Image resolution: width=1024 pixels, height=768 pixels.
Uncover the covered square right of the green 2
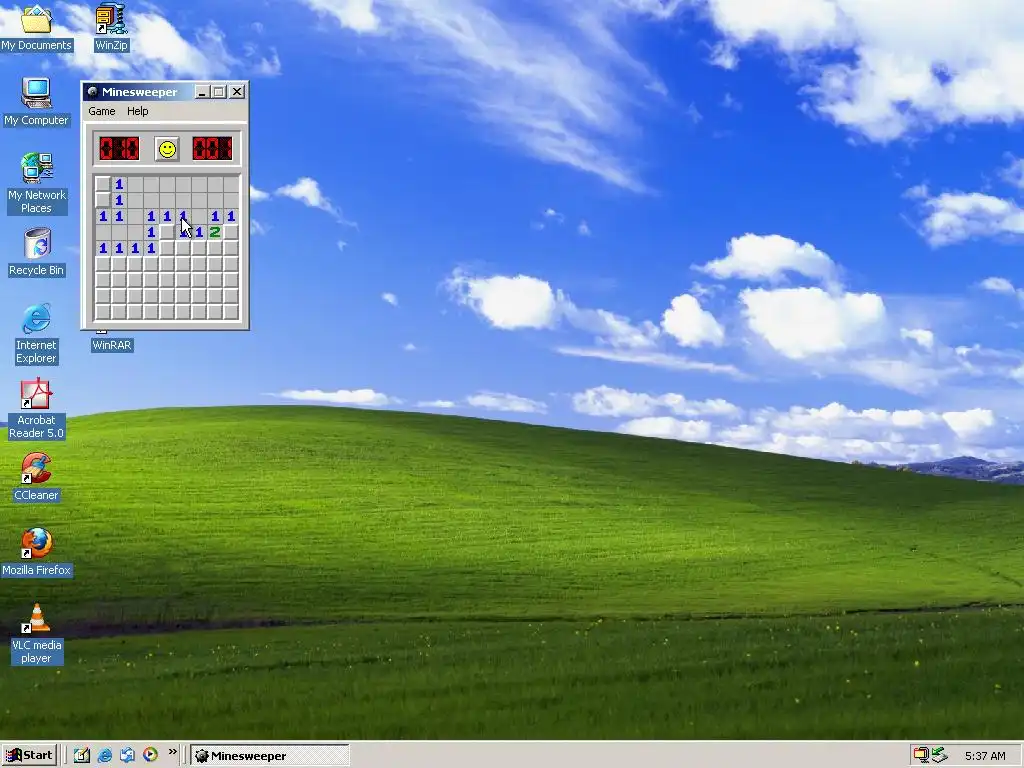[x=231, y=232]
